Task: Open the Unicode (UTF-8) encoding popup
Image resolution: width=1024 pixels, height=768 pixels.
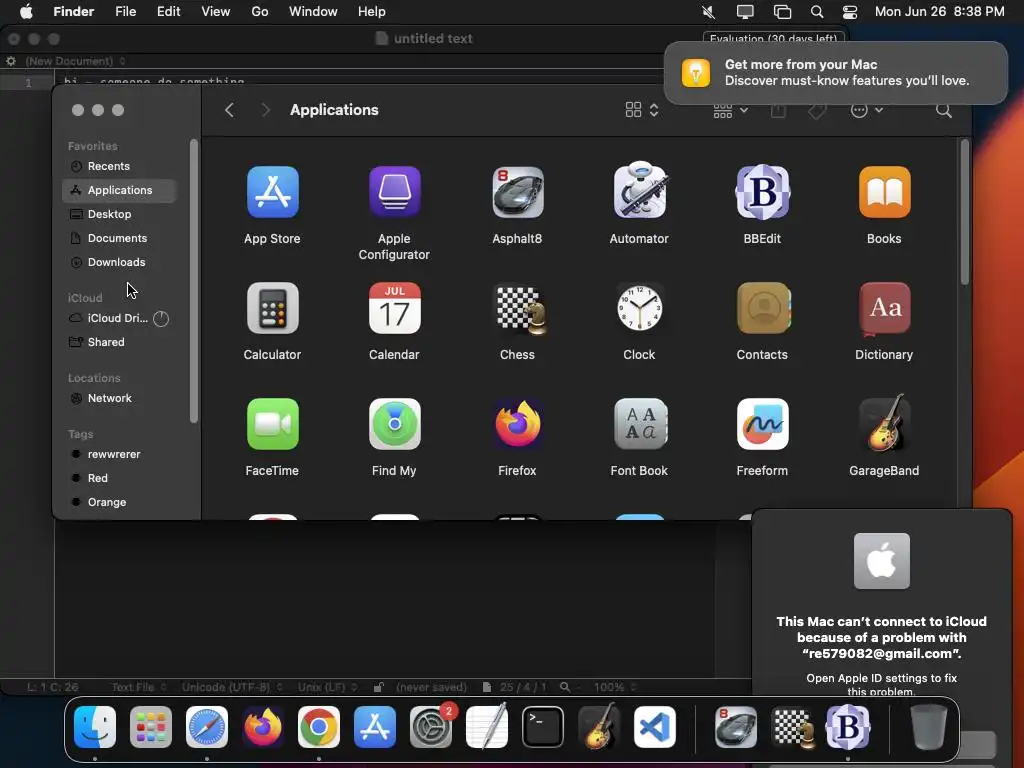Action: tap(232, 687)
